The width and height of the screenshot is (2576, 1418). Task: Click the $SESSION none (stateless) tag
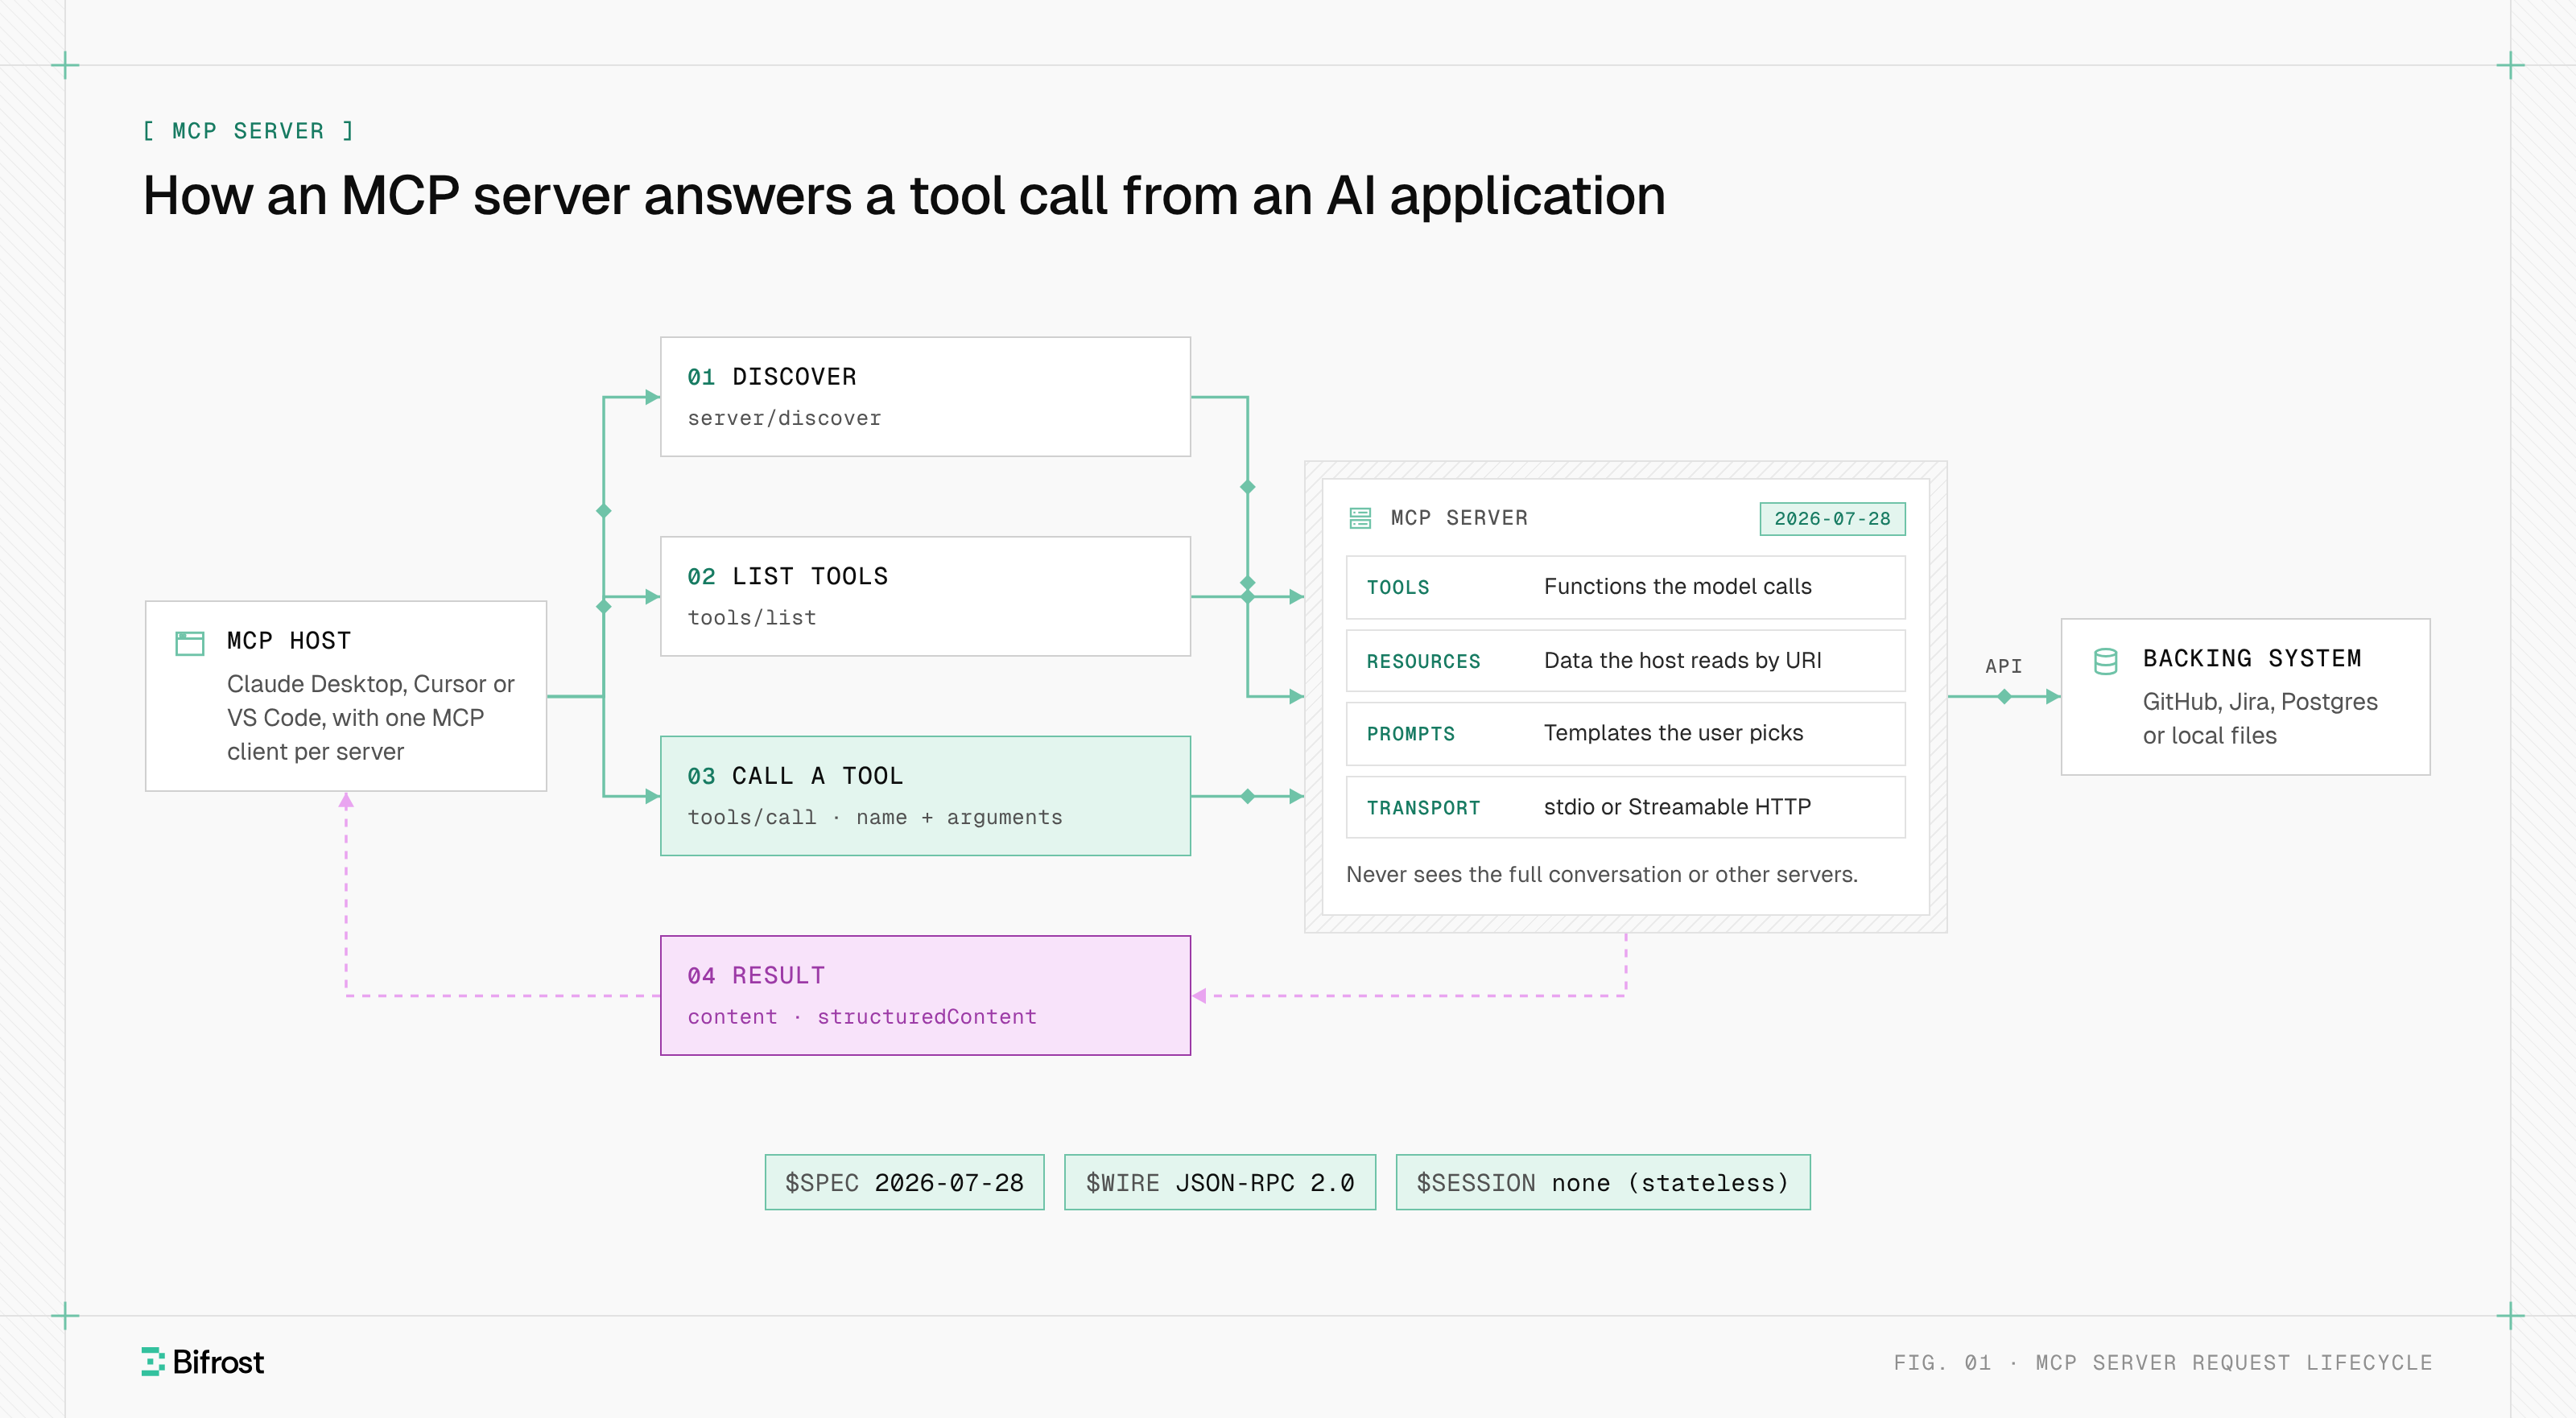point(1603,1182)
